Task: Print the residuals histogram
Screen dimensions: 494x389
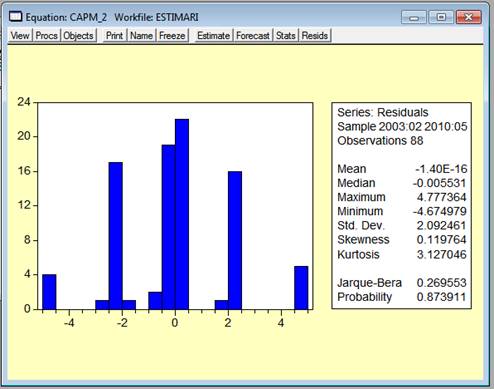Action: coord(114,35)
